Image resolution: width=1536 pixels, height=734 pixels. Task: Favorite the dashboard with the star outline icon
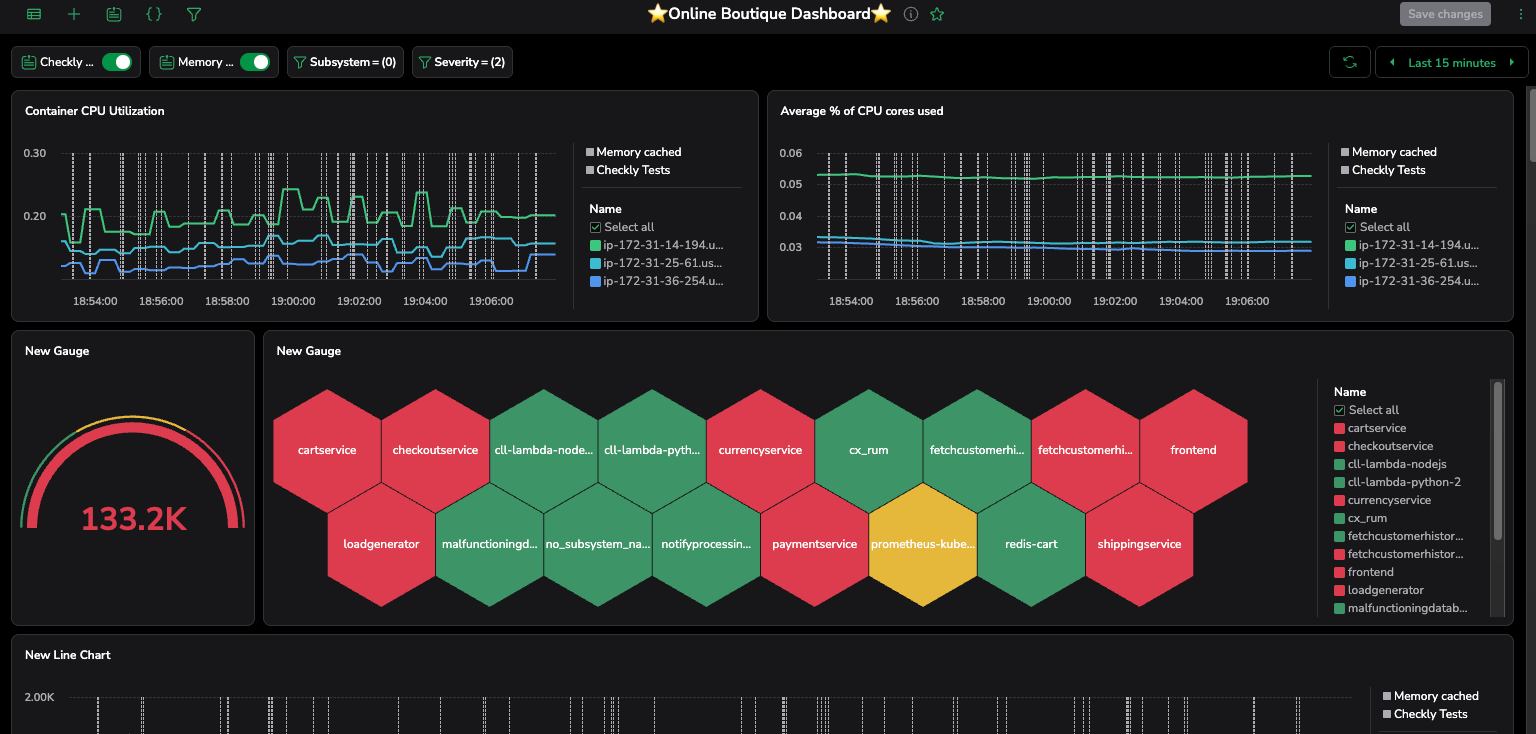pos(937,14)
